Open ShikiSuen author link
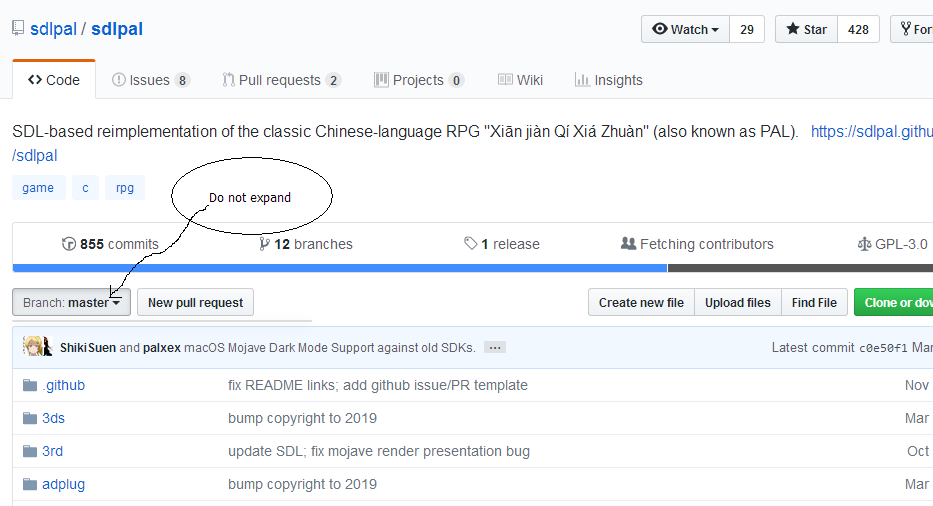The image size is (933, 506). point(88,348)
